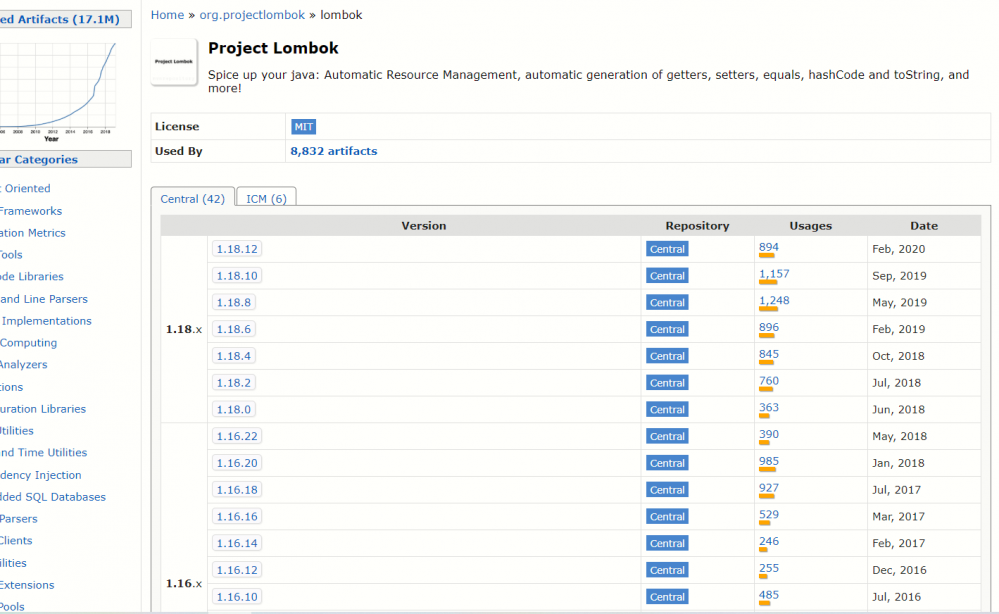Open the Line Parsers category link
The height and width of the screenshot is (614, 999).
pos(44,299)
